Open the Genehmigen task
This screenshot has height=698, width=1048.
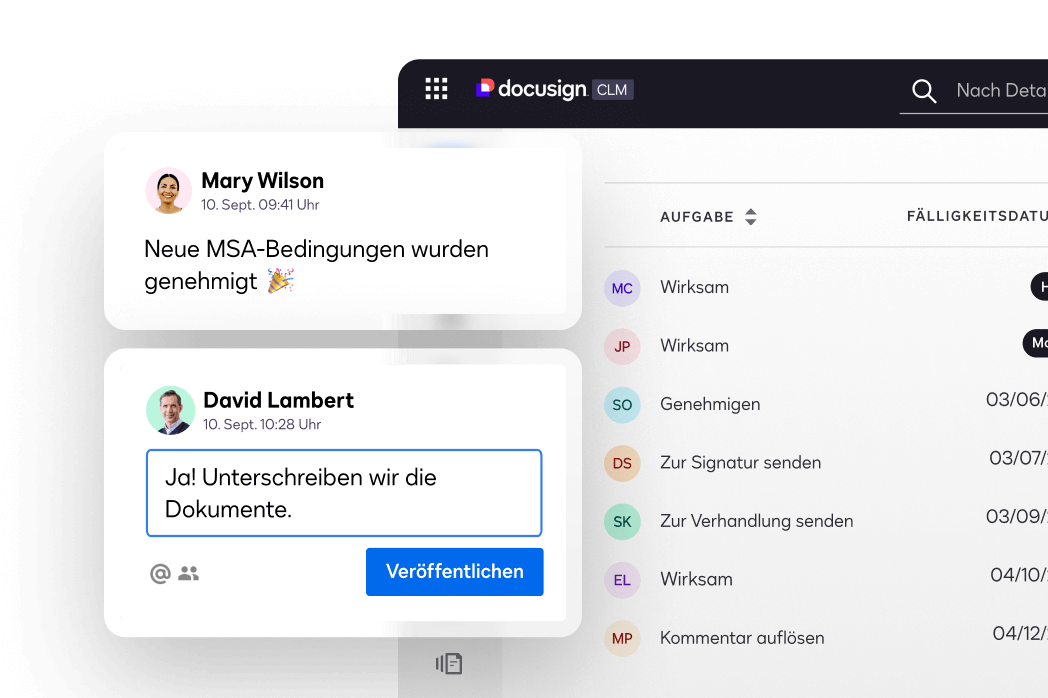tap(710, 405)
